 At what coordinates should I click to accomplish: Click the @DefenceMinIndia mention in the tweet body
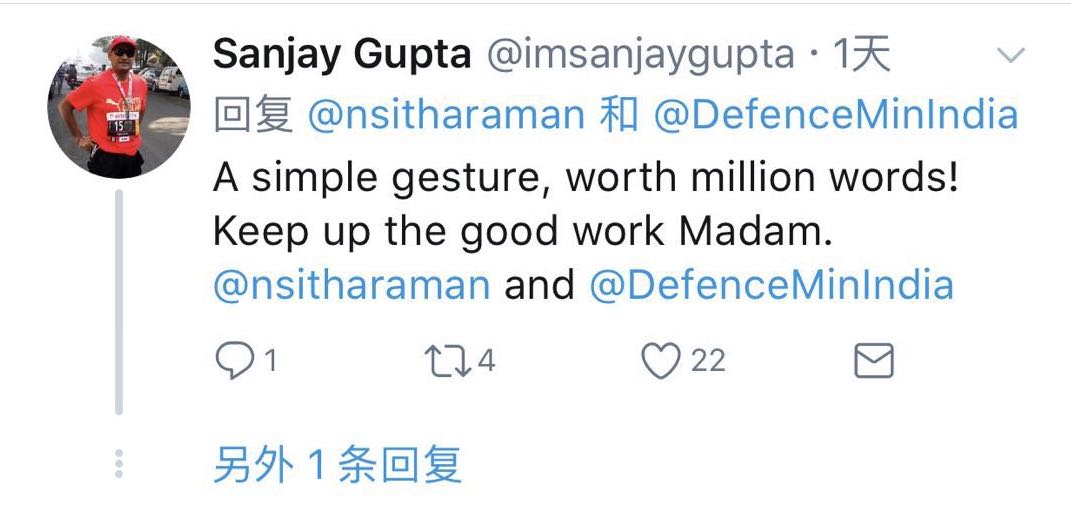pos(771,286)
